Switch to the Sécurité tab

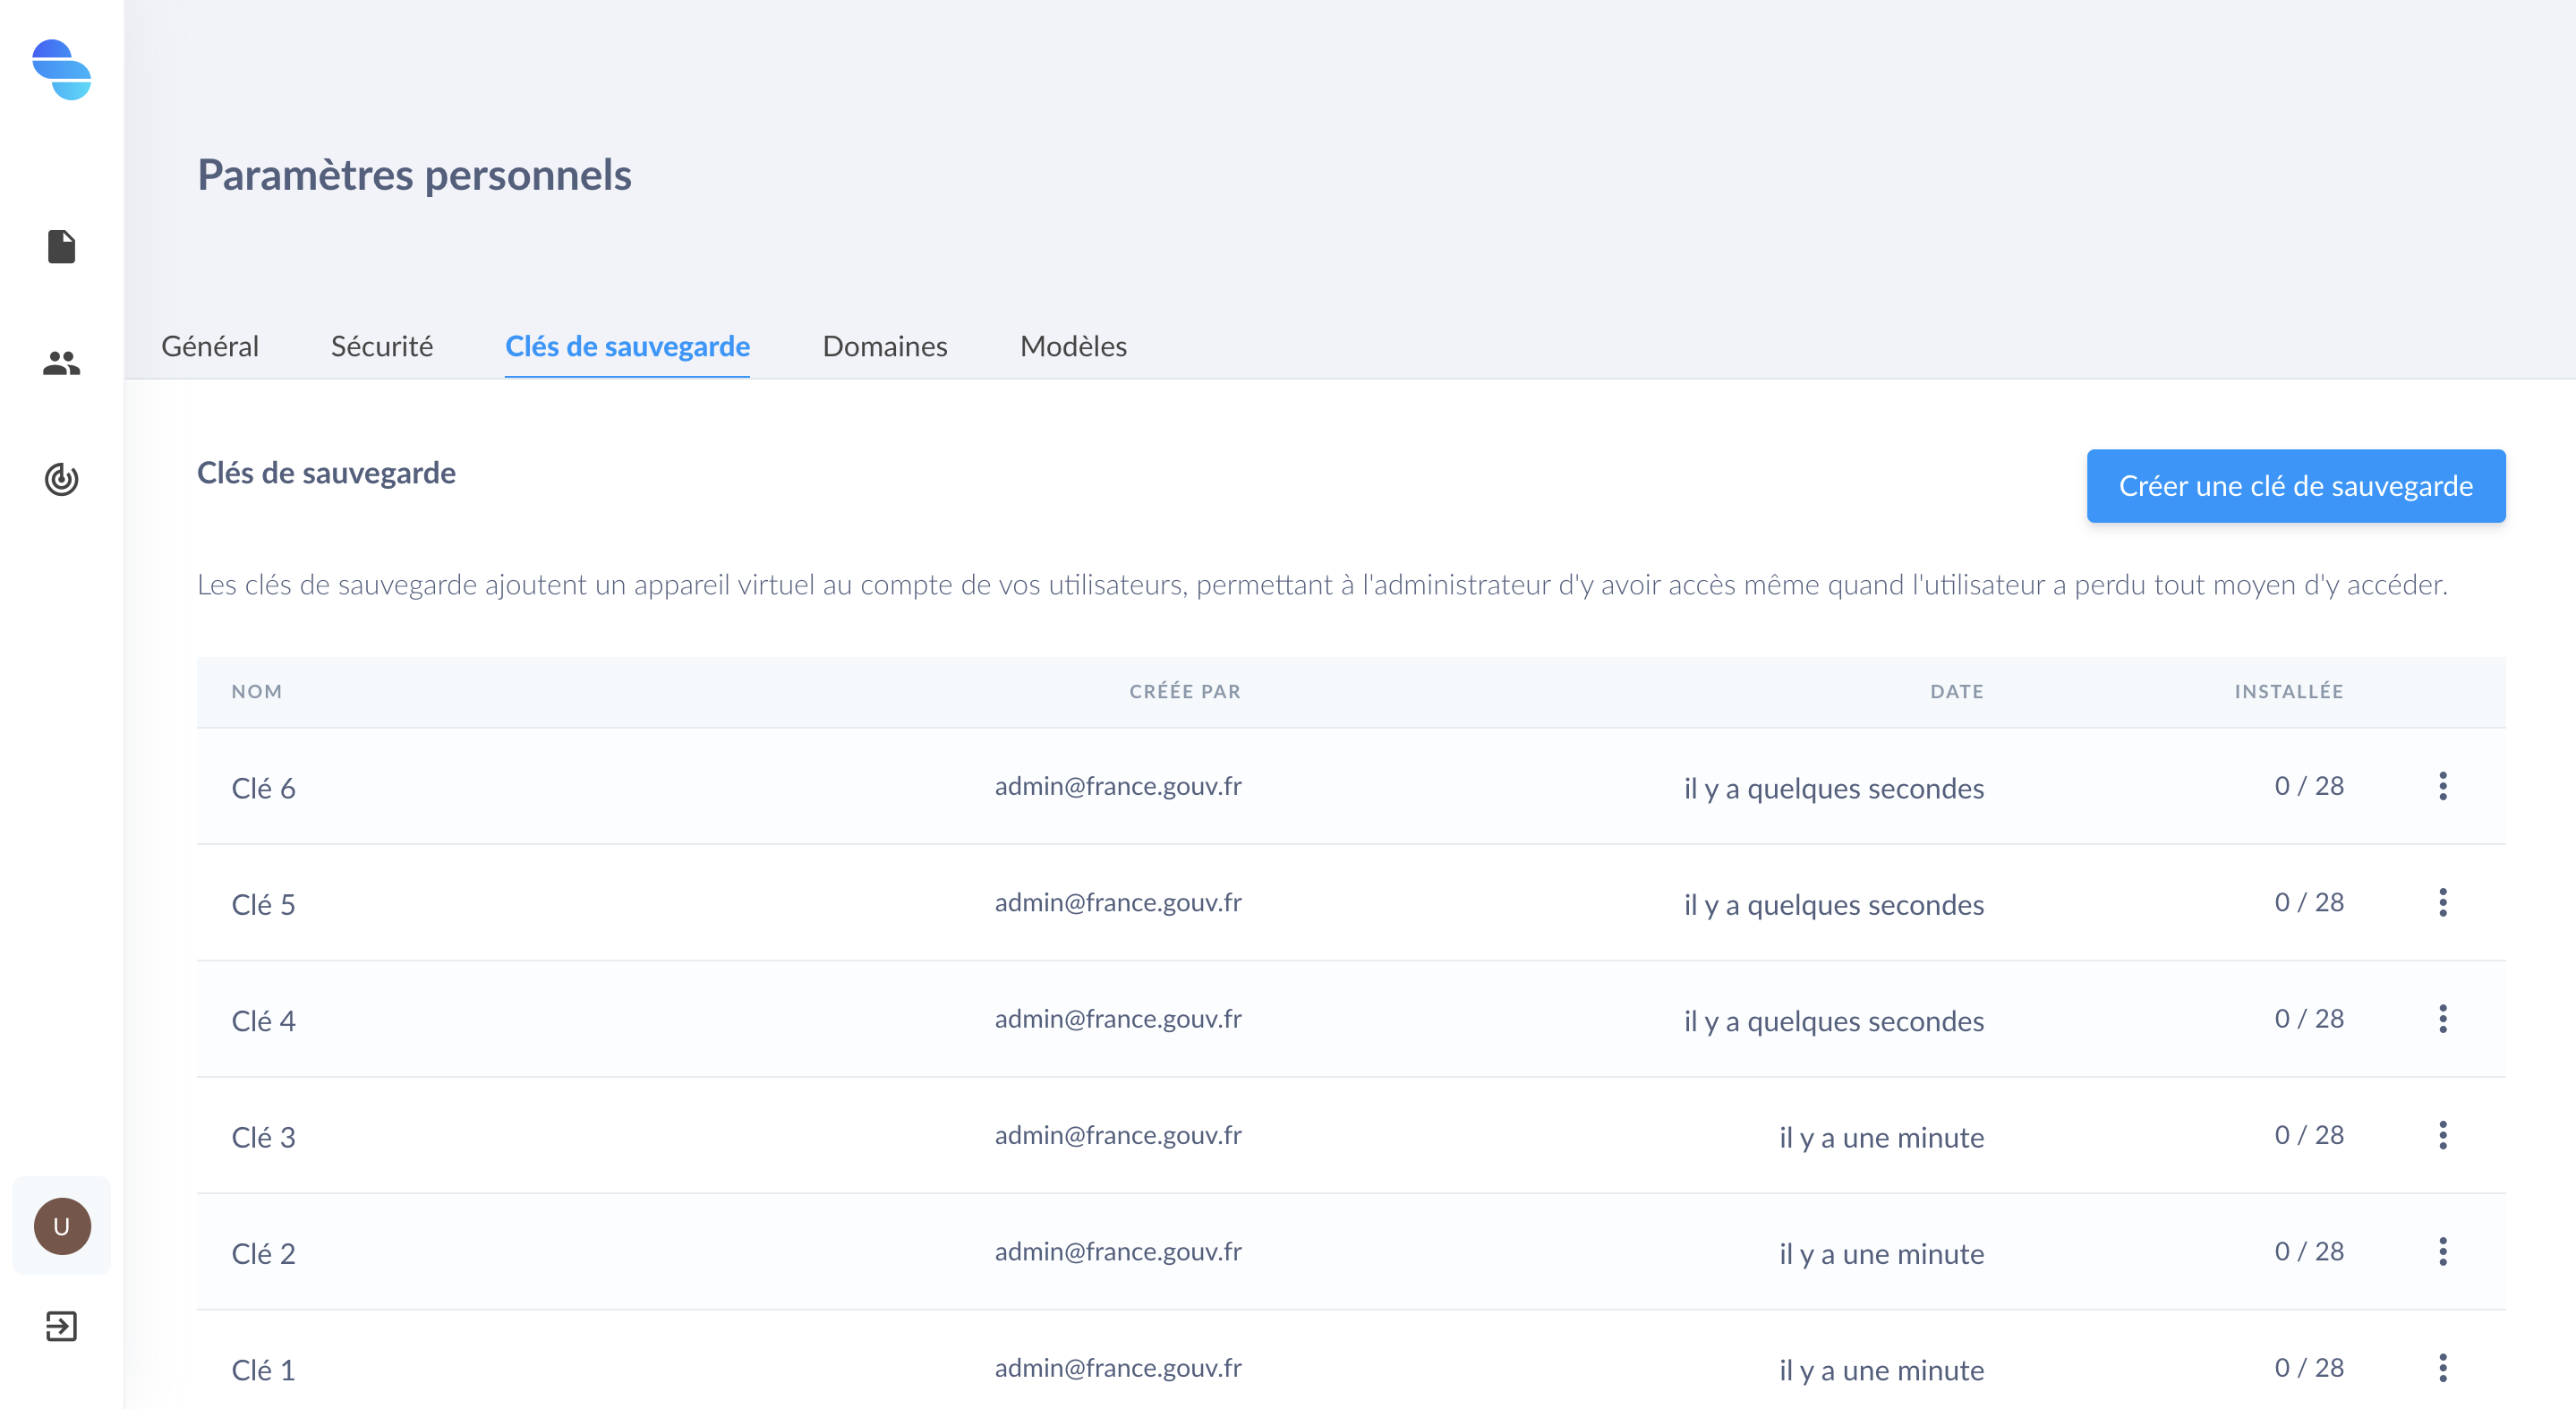coord(382,346)
